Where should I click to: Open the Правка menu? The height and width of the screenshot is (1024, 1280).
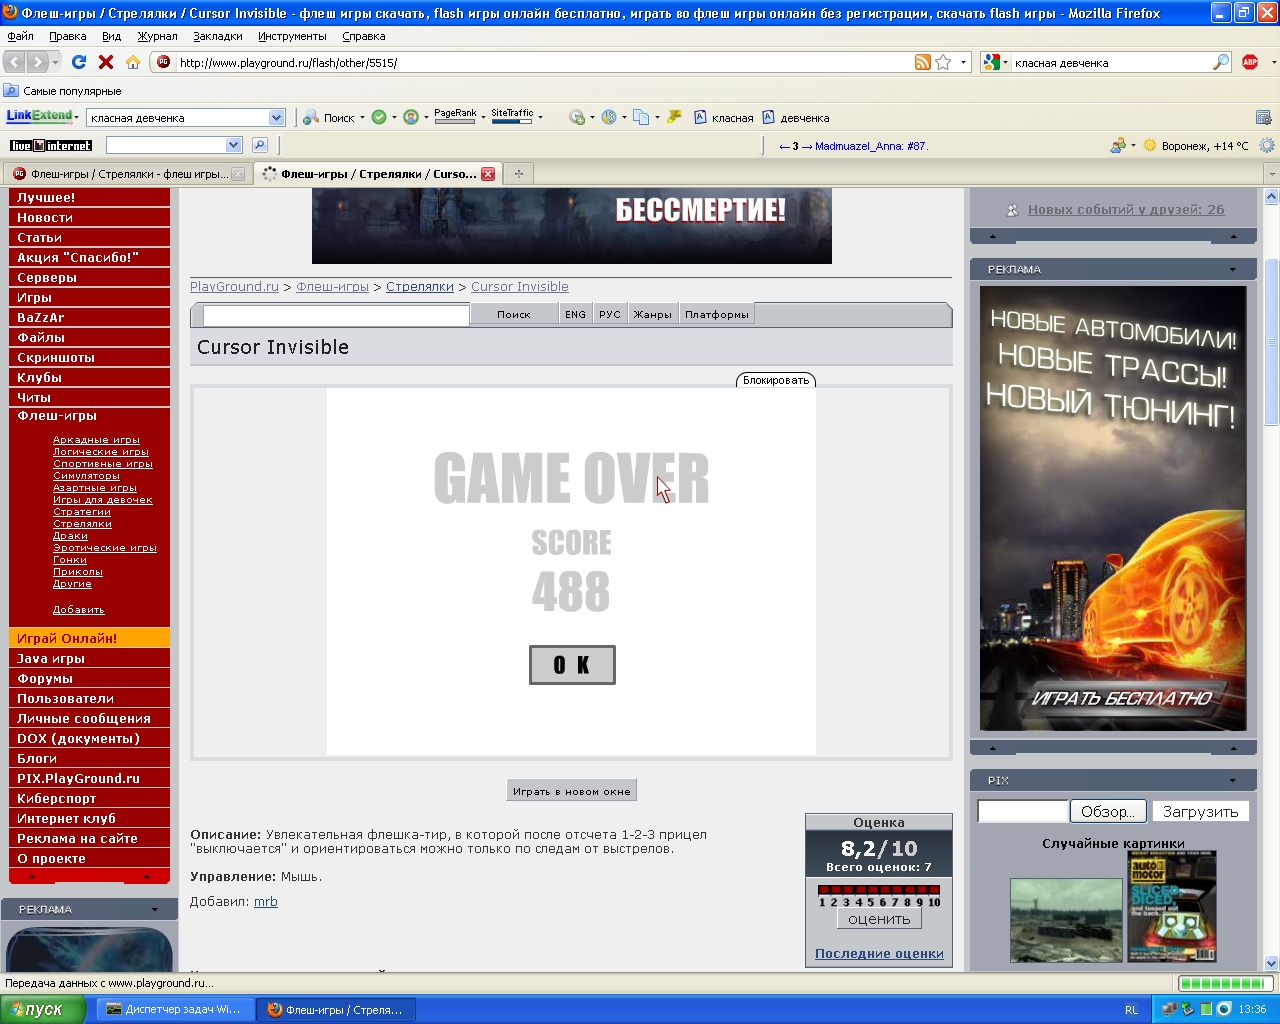tap(68, 36)
